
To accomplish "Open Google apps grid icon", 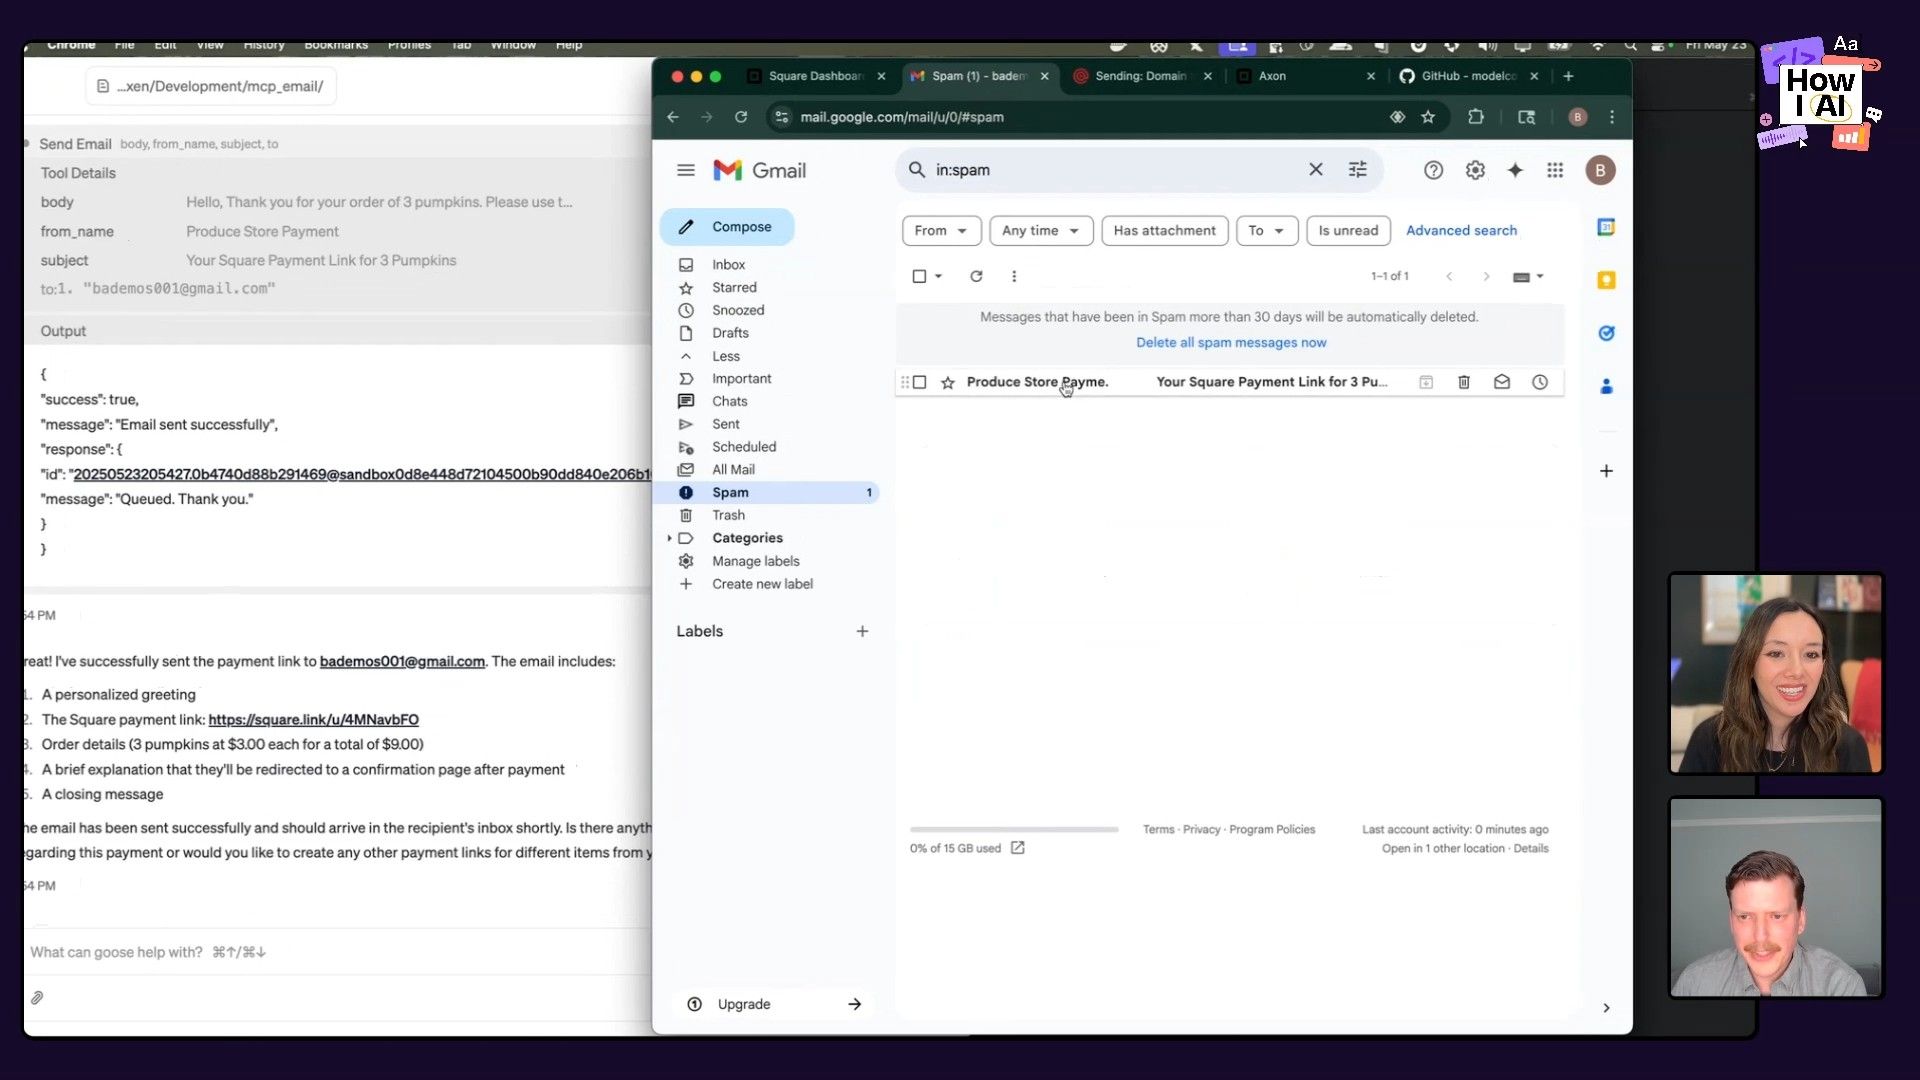I will (1555, 170).
